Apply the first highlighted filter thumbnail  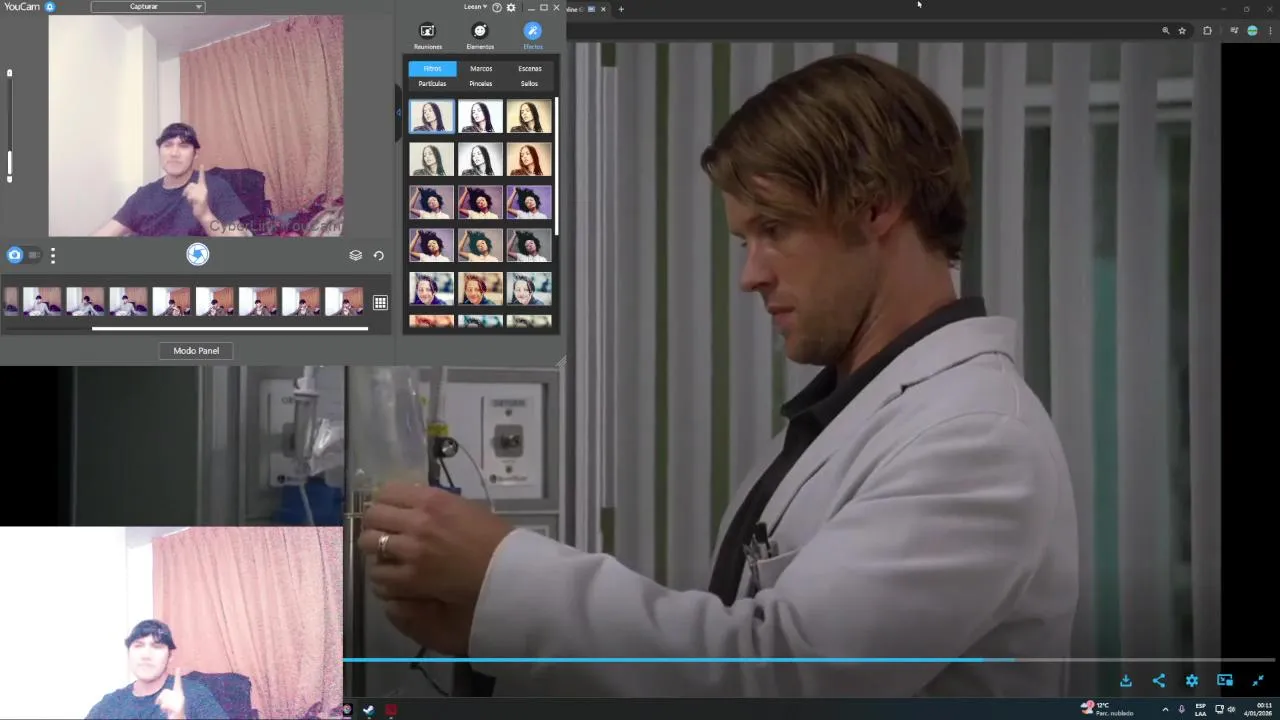coord(431,116)
